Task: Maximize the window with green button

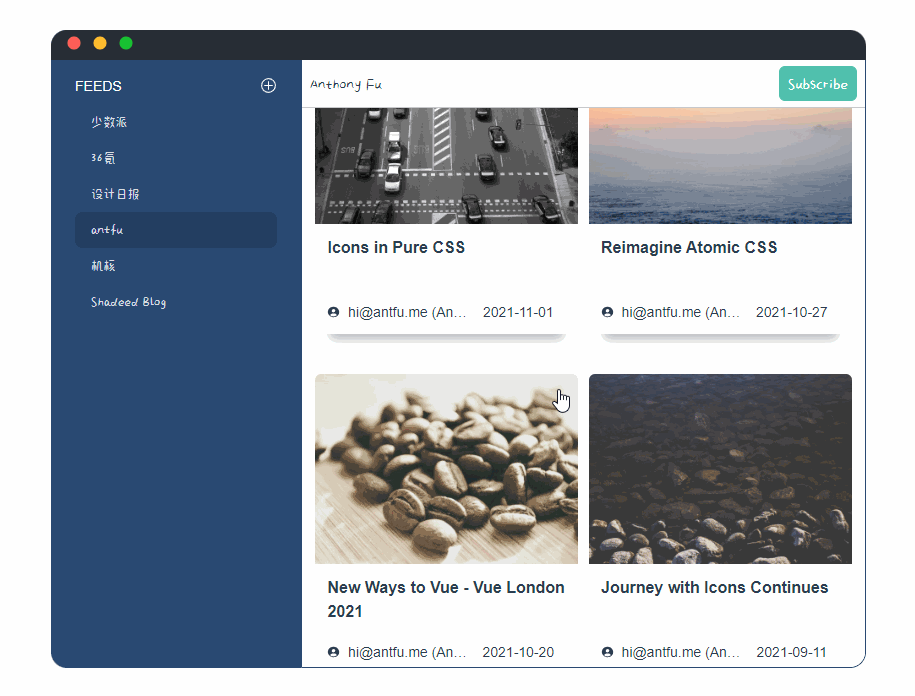Action: click(x=126, y=43)
